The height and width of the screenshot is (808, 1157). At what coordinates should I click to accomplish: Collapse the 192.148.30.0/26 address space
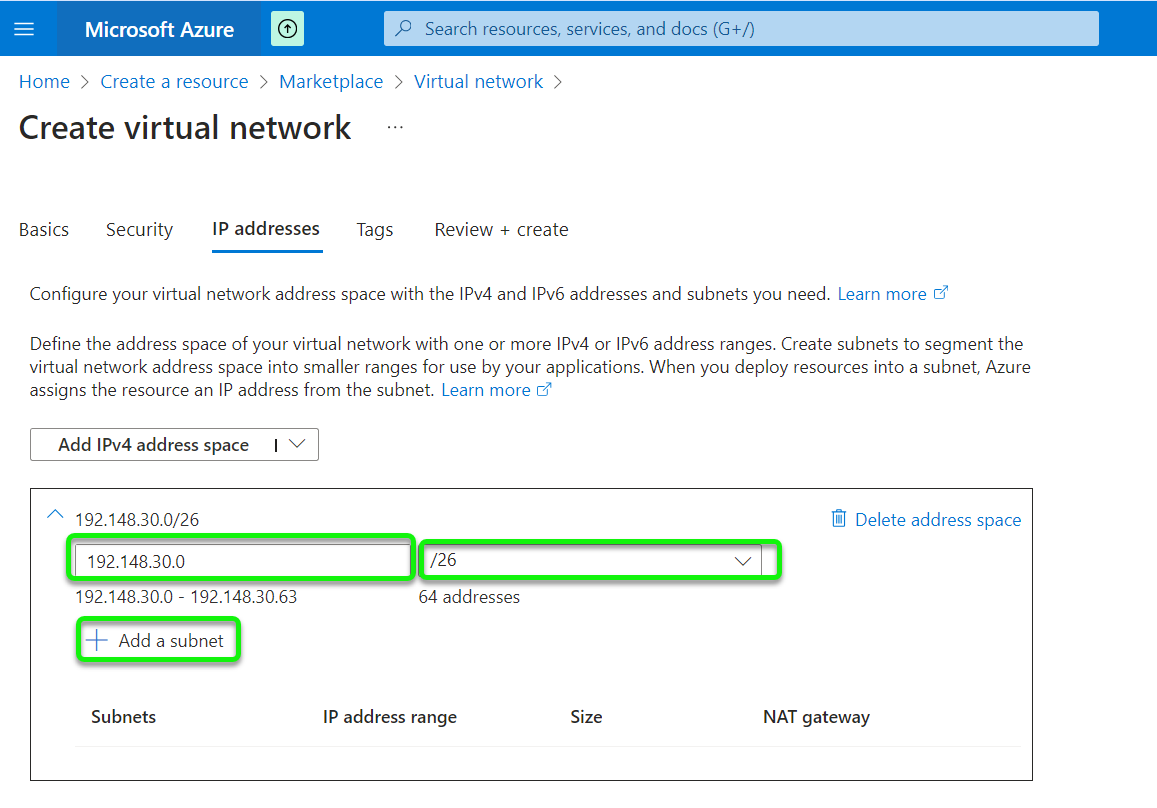pos(55,513)
